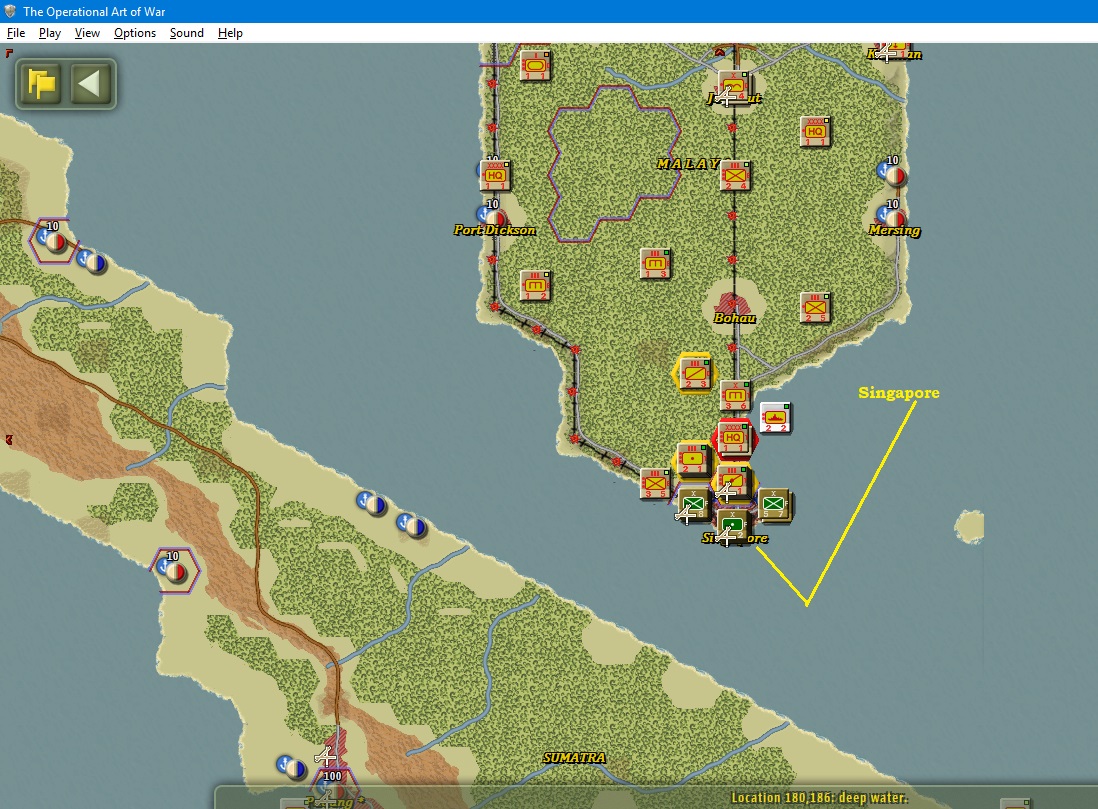Click the application icon in title bar
This screenshot has width=1098, height=809.
10,11
